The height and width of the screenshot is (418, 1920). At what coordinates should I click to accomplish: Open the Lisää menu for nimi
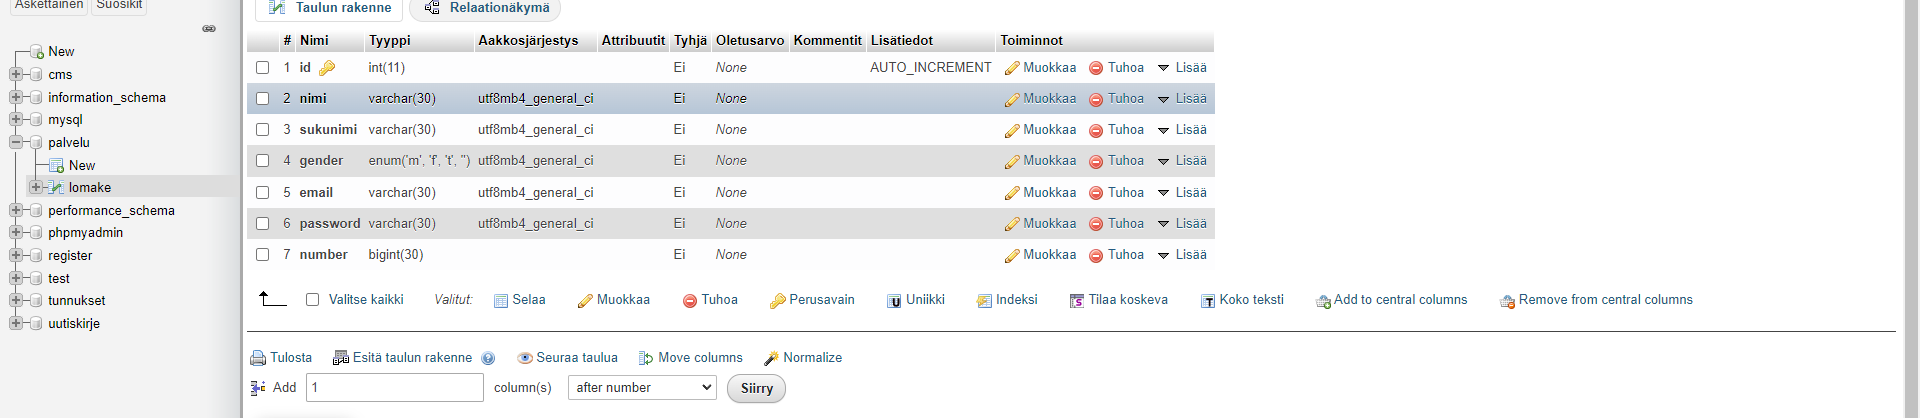click(x=1182, y=99)
